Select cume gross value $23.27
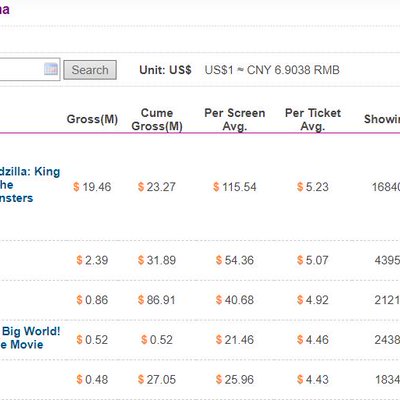This screenshot has height=400, width=400. (x=157, y=187)
